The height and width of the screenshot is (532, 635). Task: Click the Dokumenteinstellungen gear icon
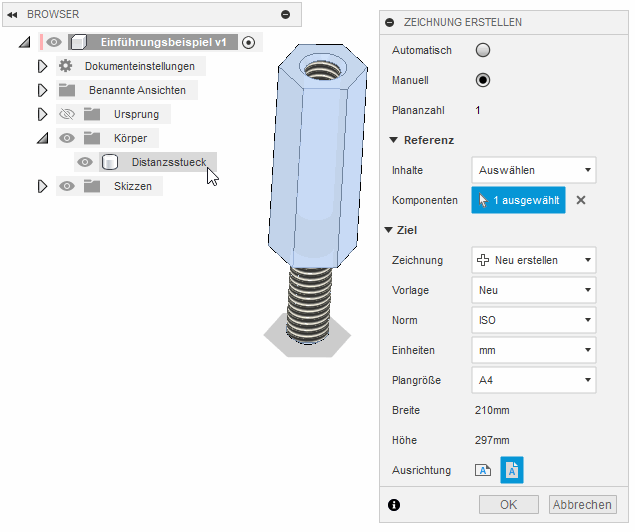coord(66,66)
